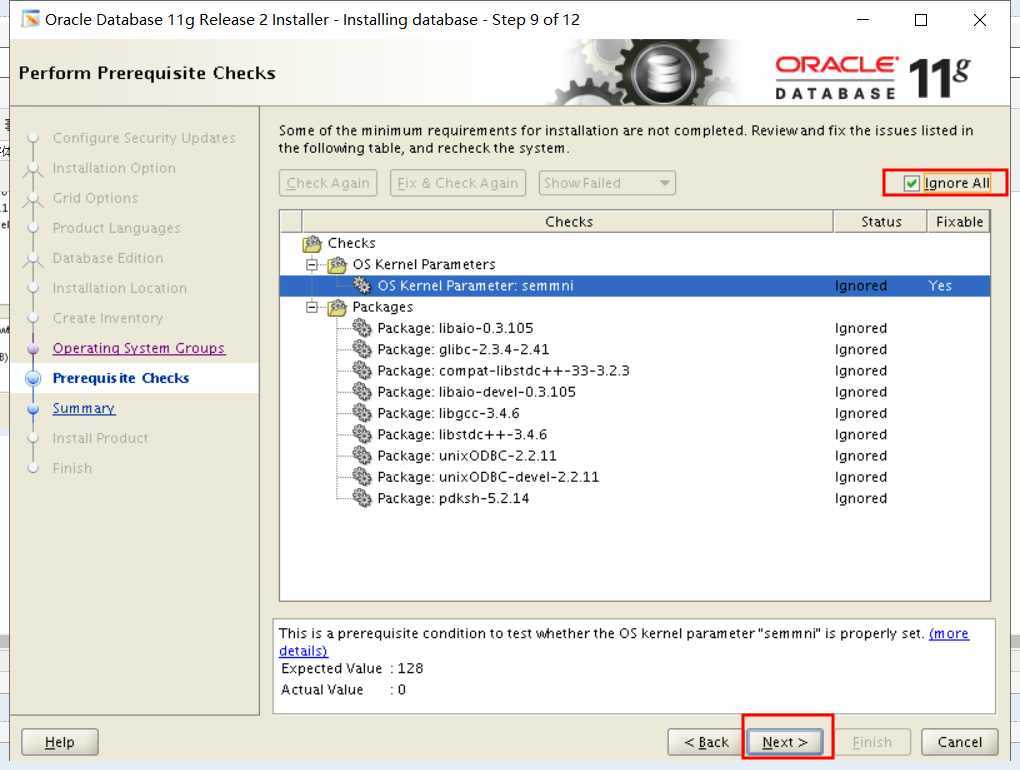Click the Packages folder icon
The image size is (1020, 770).
tap(337, 307)
